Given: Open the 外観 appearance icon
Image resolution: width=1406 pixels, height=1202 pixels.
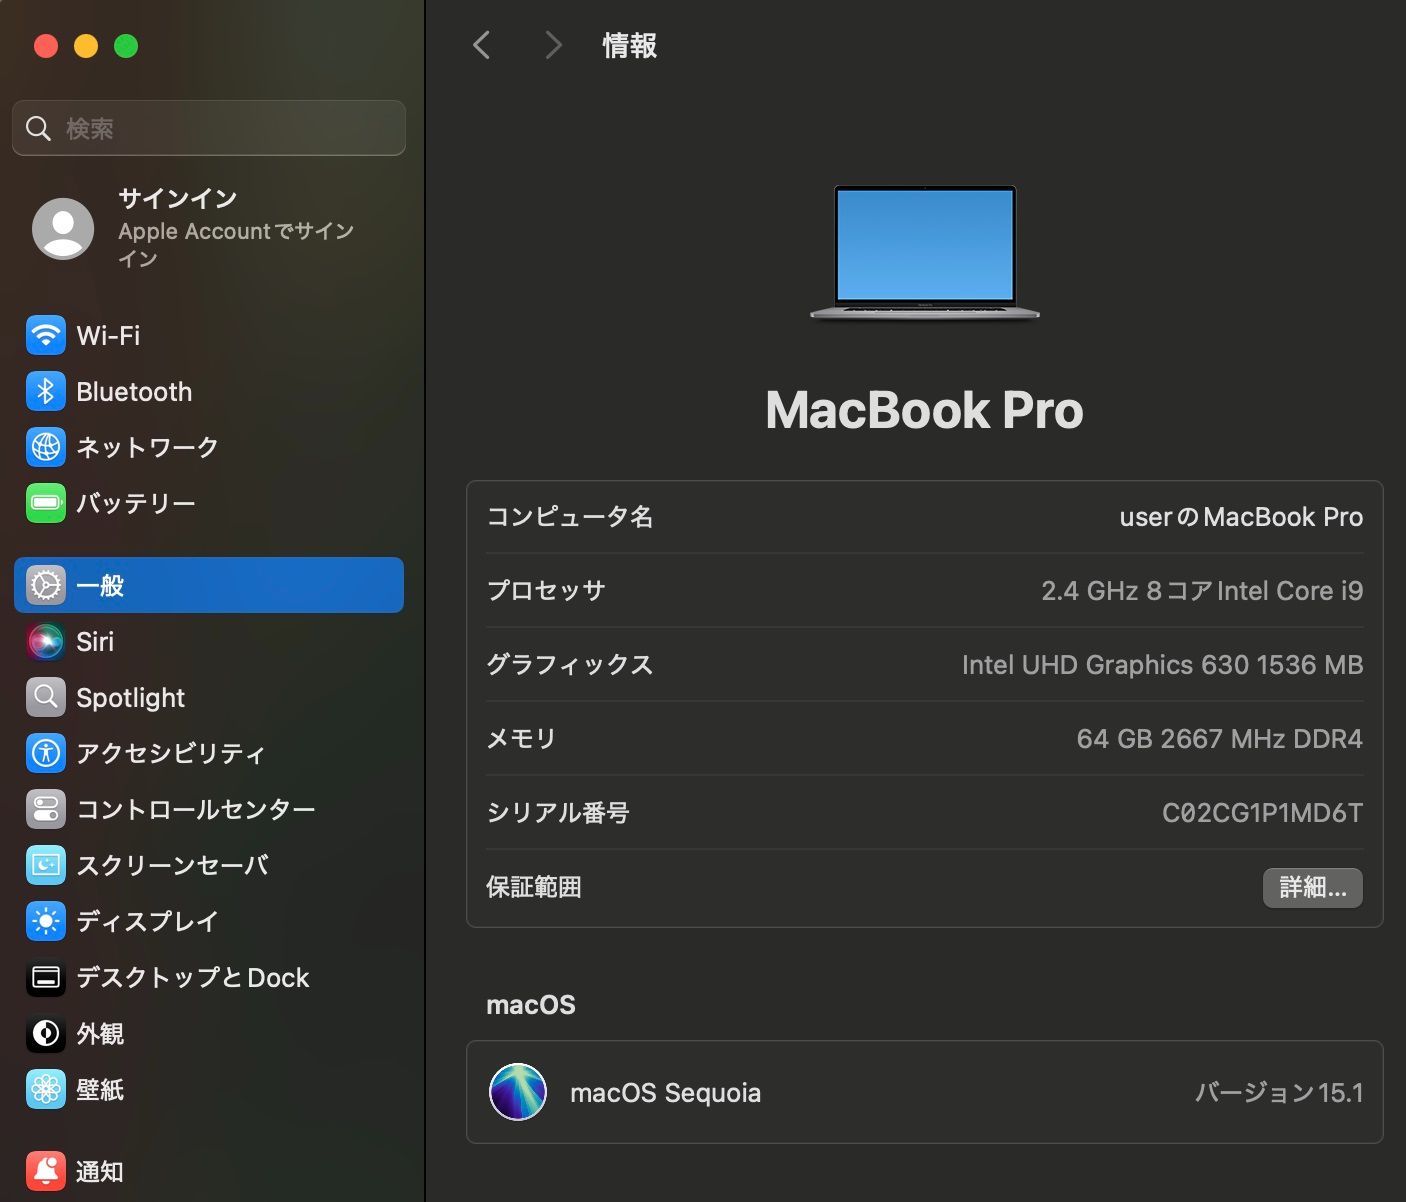Looking at the screenshot, I should pos(46,1033).
